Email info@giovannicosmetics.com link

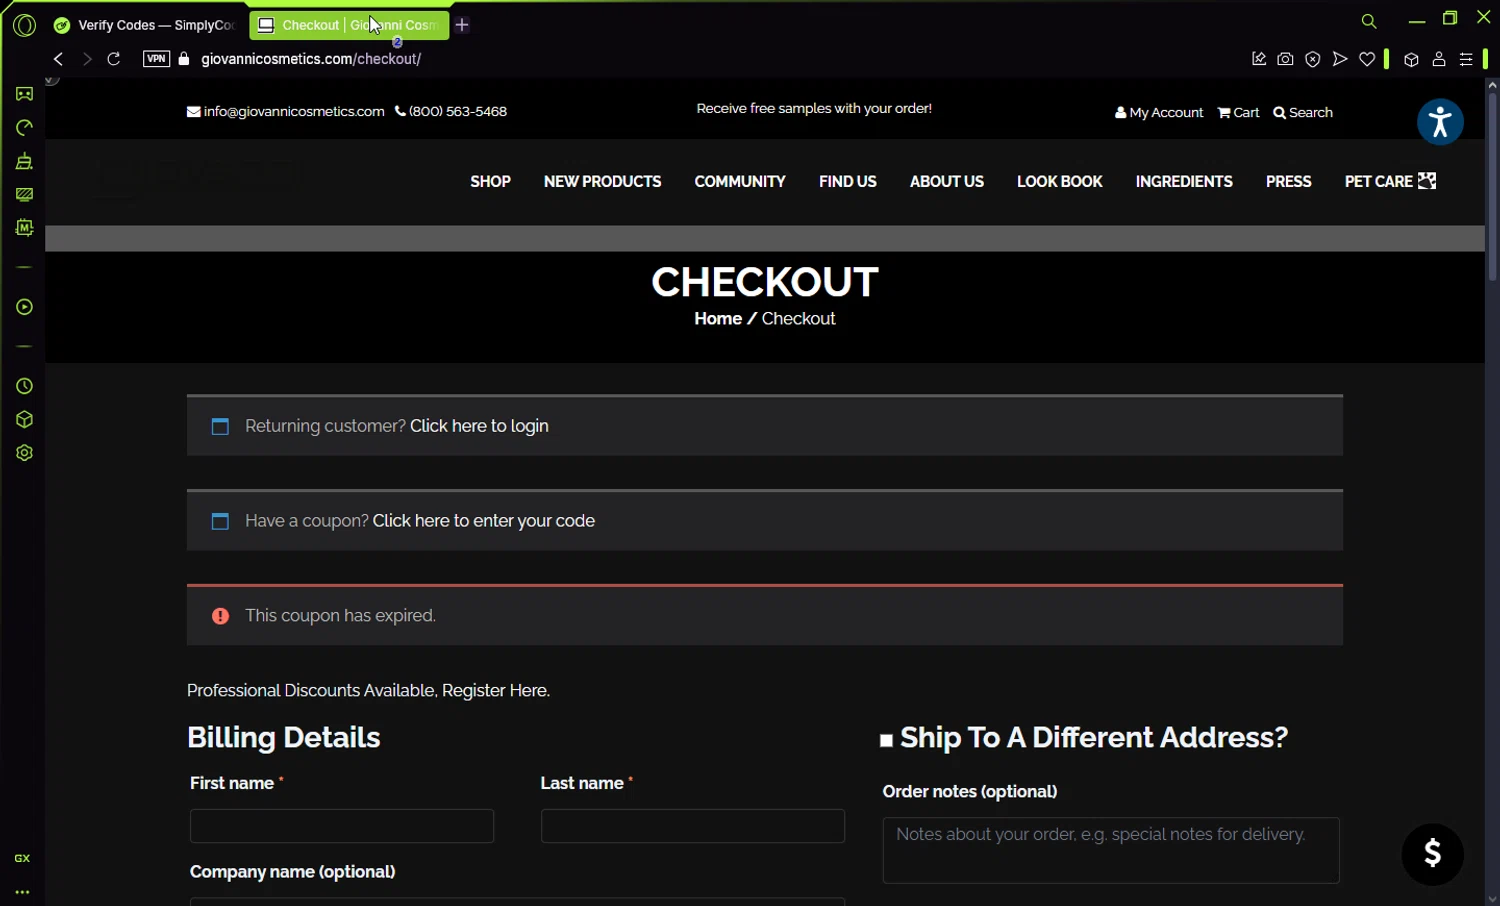click(286, 111)
